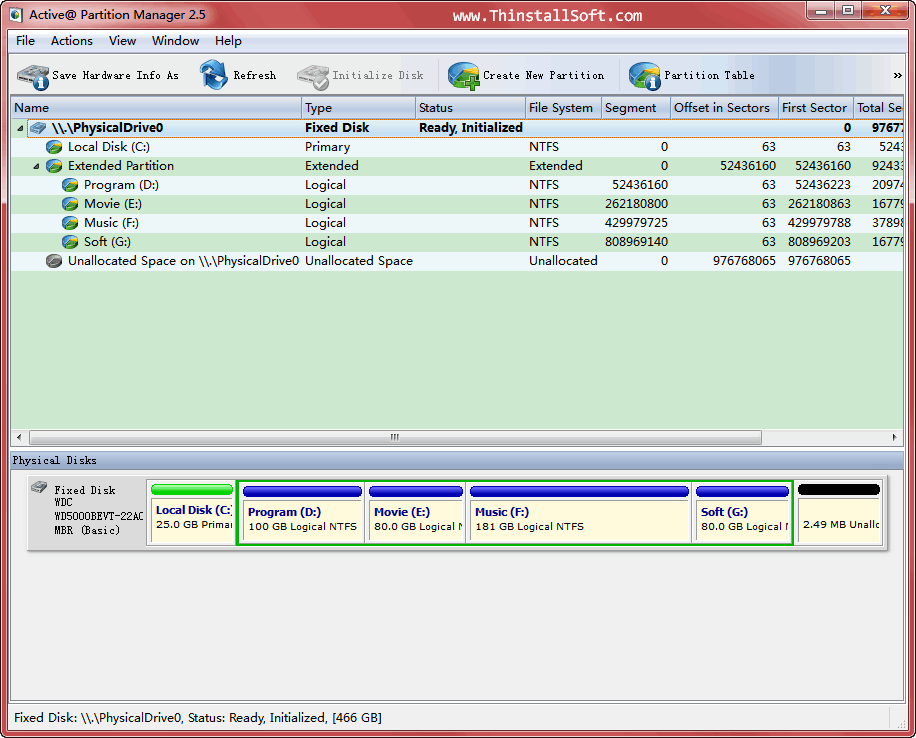Click the WD5000BEVT disk label text

click(x=98, y=516)
